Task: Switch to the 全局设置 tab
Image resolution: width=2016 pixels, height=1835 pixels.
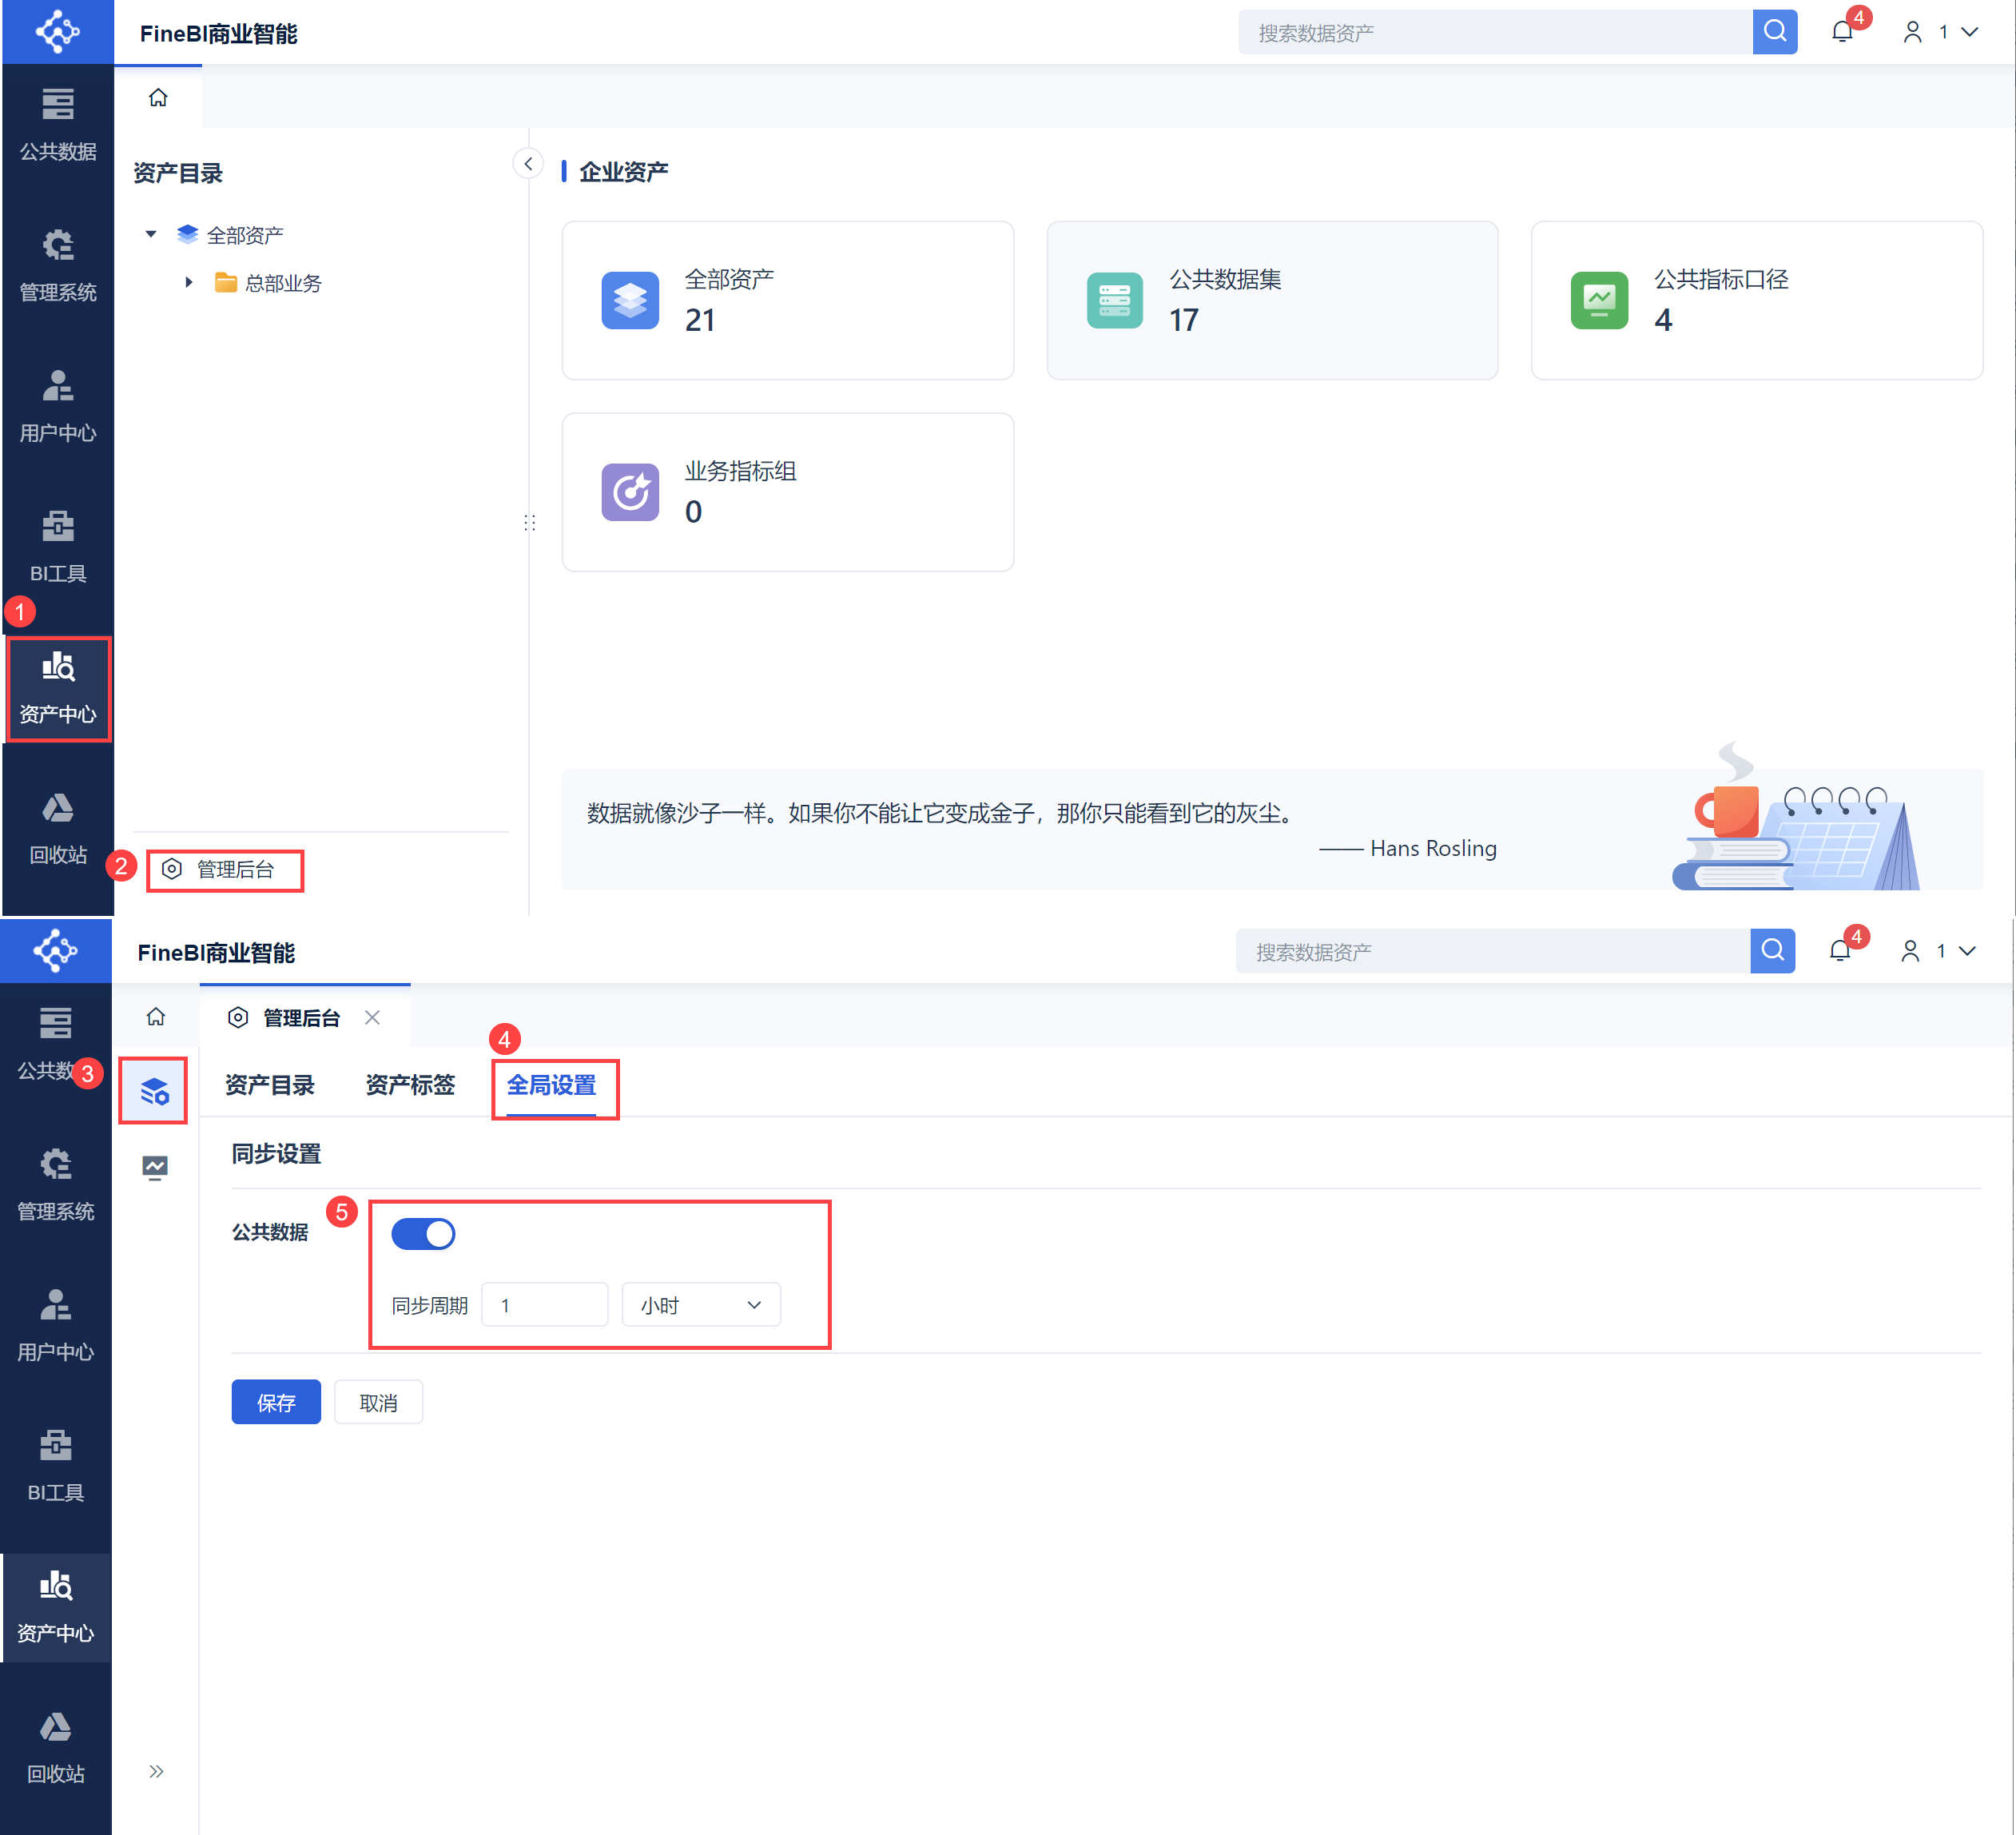Action: click(551, 1085)
